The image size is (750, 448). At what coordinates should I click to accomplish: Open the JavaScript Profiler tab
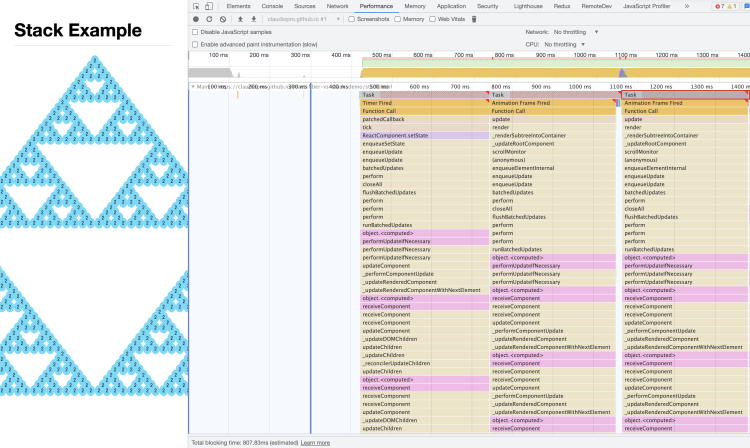[x=646, y=6]
